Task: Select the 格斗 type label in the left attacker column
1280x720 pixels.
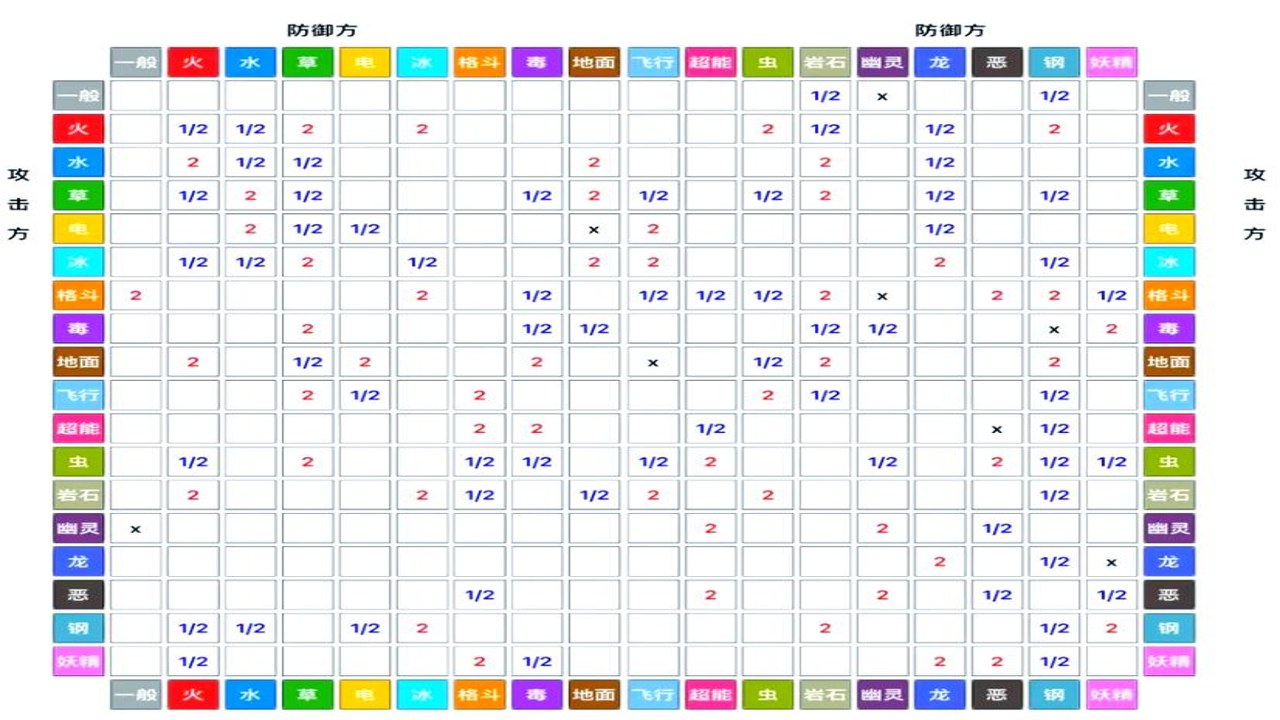Action: [78, 295]
